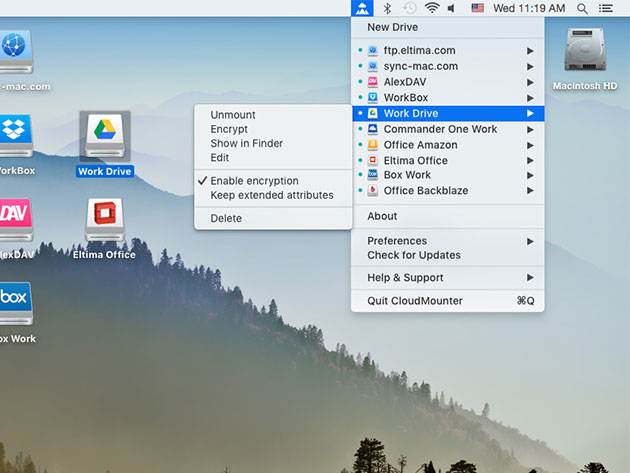Open Spotlight search magnifier
Image resolution: width=630 pixels, height=473 pixels.
pyautogui.click(x=582, y=8)
